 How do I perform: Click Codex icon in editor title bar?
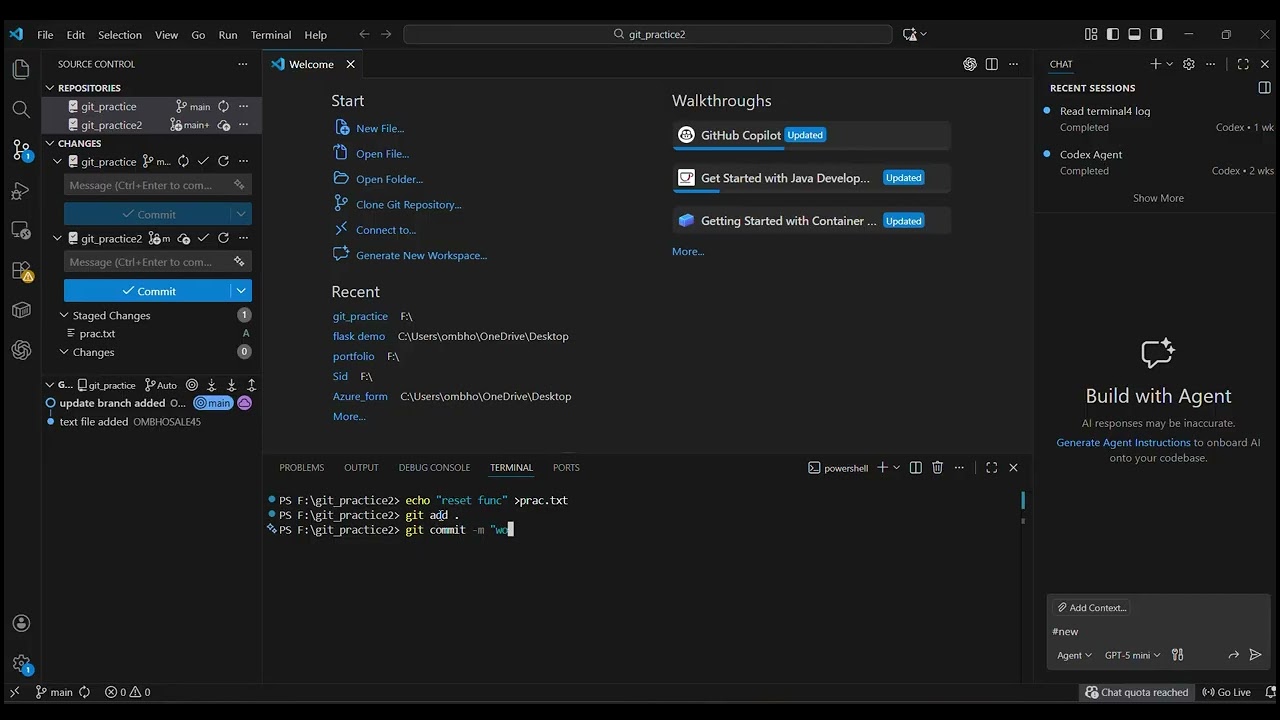969,64
